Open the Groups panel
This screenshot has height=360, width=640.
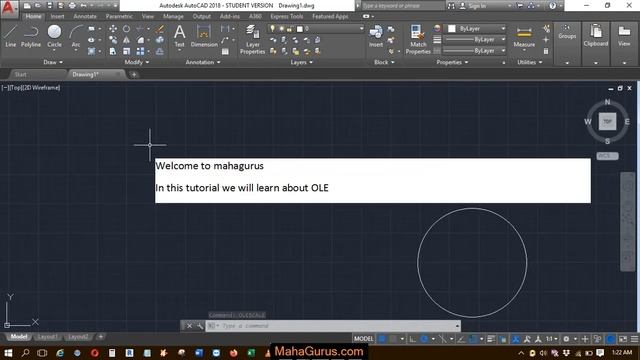(x=567, y=44)
